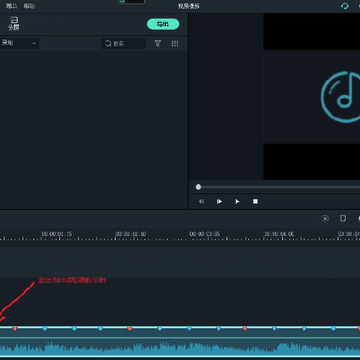Screen dimensions: 360x360
Task: Stop the preview playback
Action: [255, 201]
